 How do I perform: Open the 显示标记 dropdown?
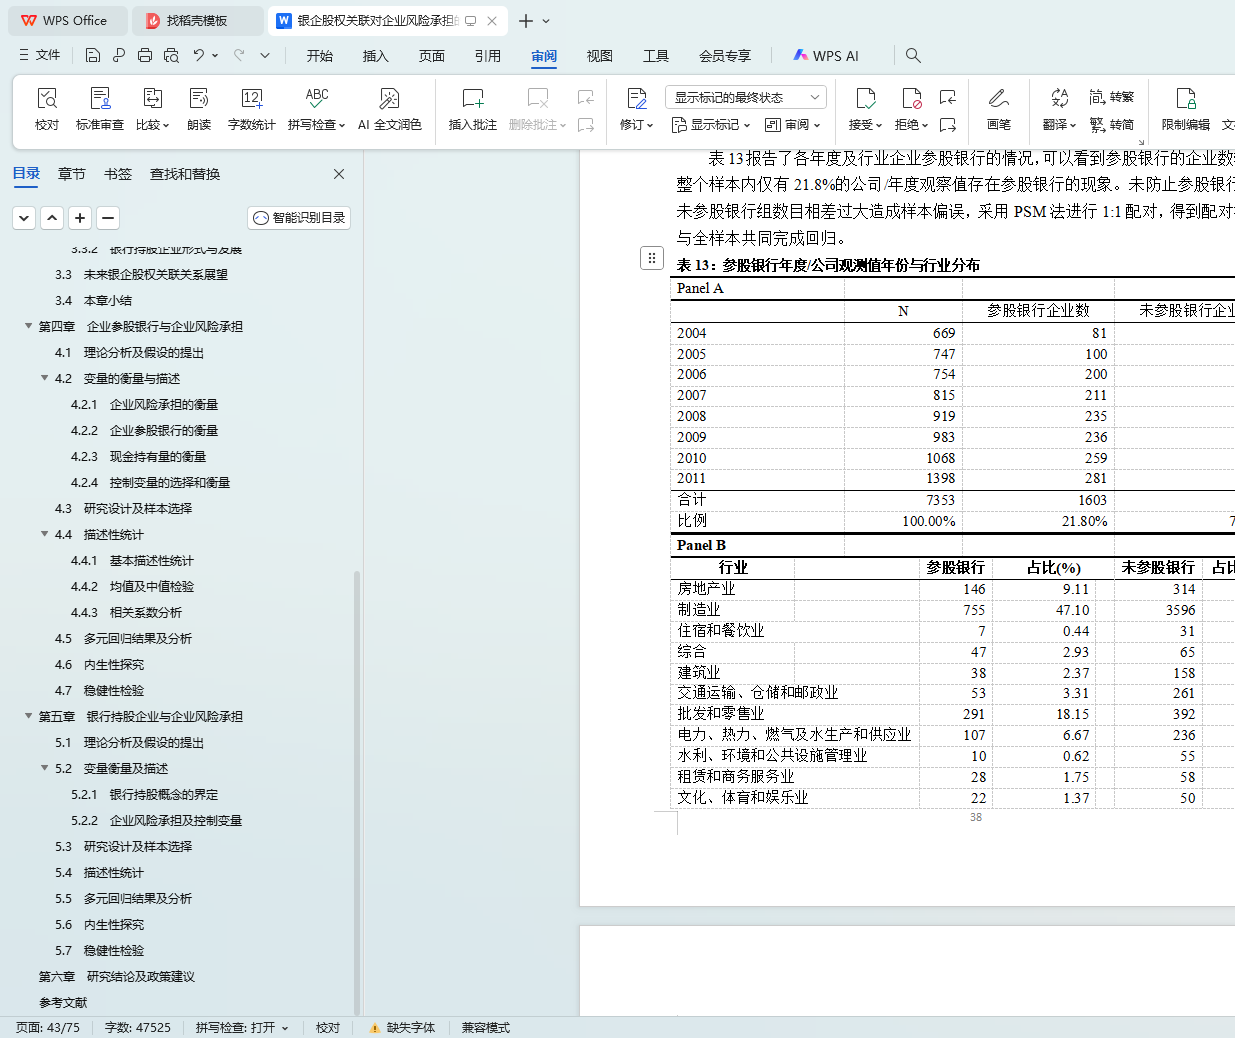pos(711,125)
